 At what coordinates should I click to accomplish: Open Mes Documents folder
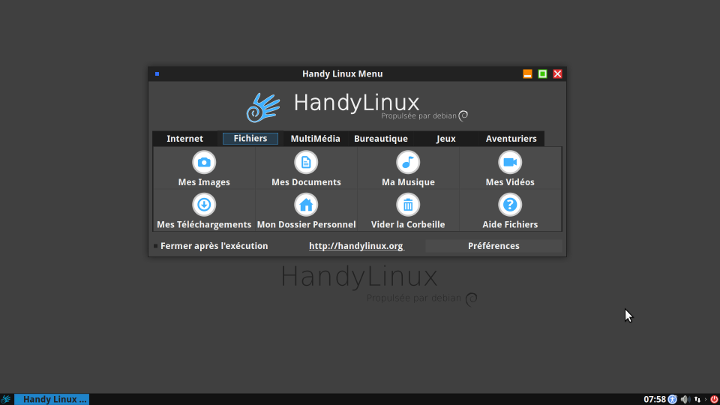point(306,169)
